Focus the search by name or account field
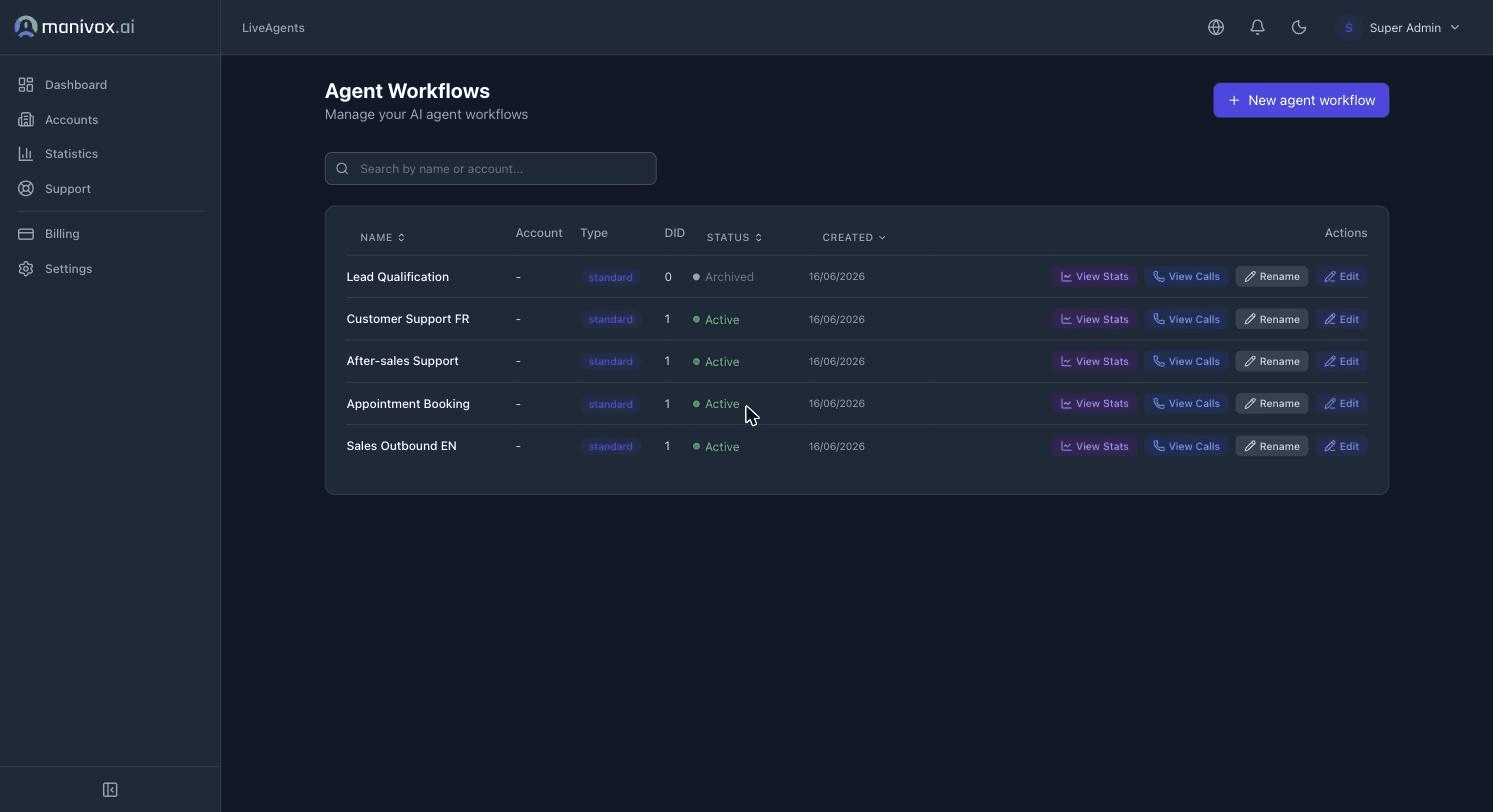 490,169
